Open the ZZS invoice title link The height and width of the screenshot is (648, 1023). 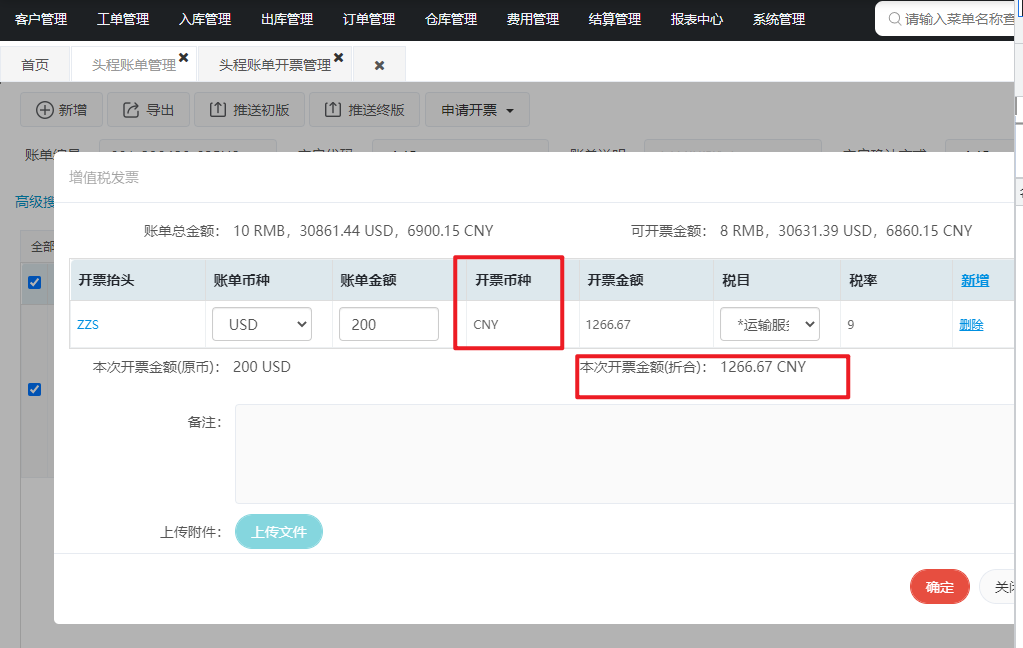pyautogui.click(x=88, y=324)
